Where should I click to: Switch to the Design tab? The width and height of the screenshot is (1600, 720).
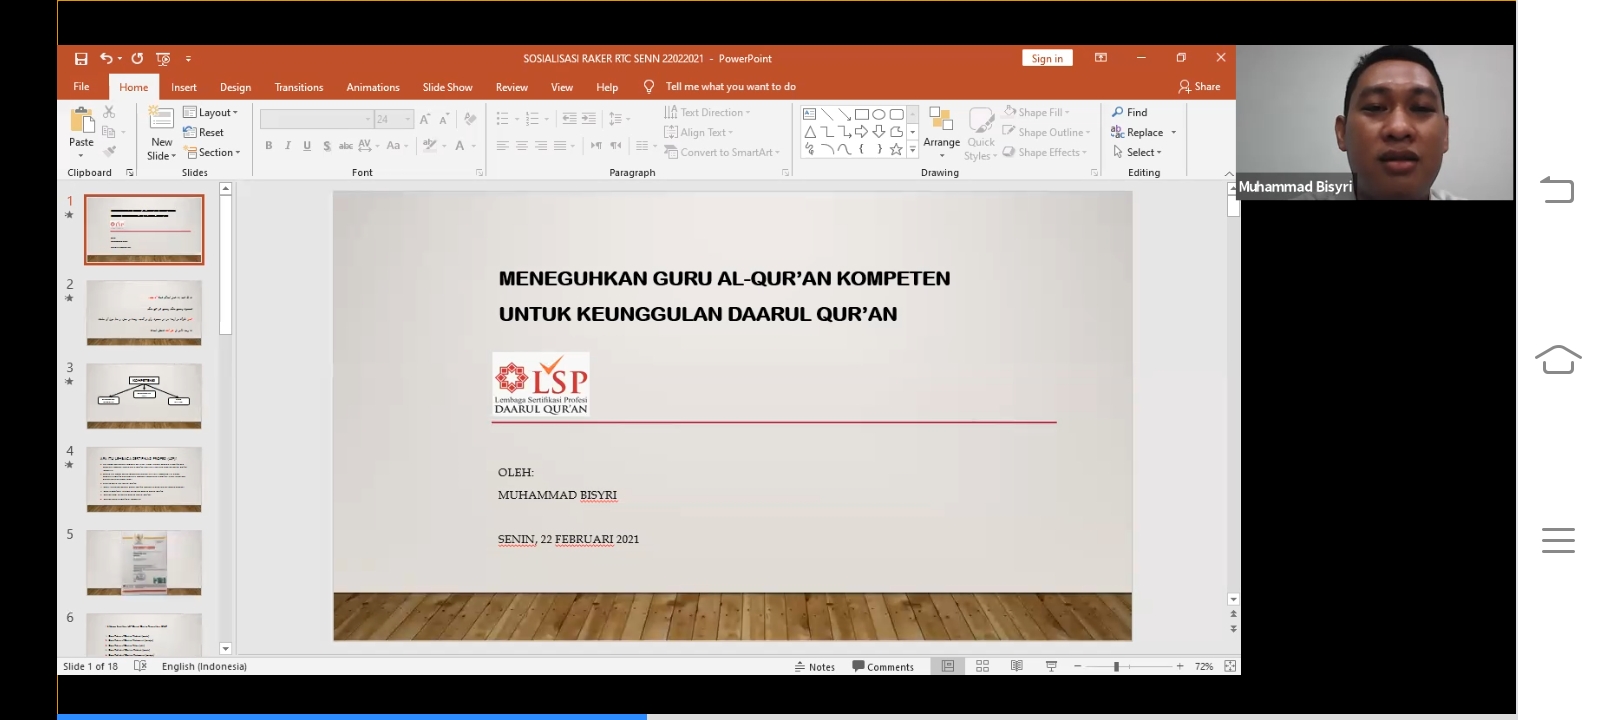[235, 87]
